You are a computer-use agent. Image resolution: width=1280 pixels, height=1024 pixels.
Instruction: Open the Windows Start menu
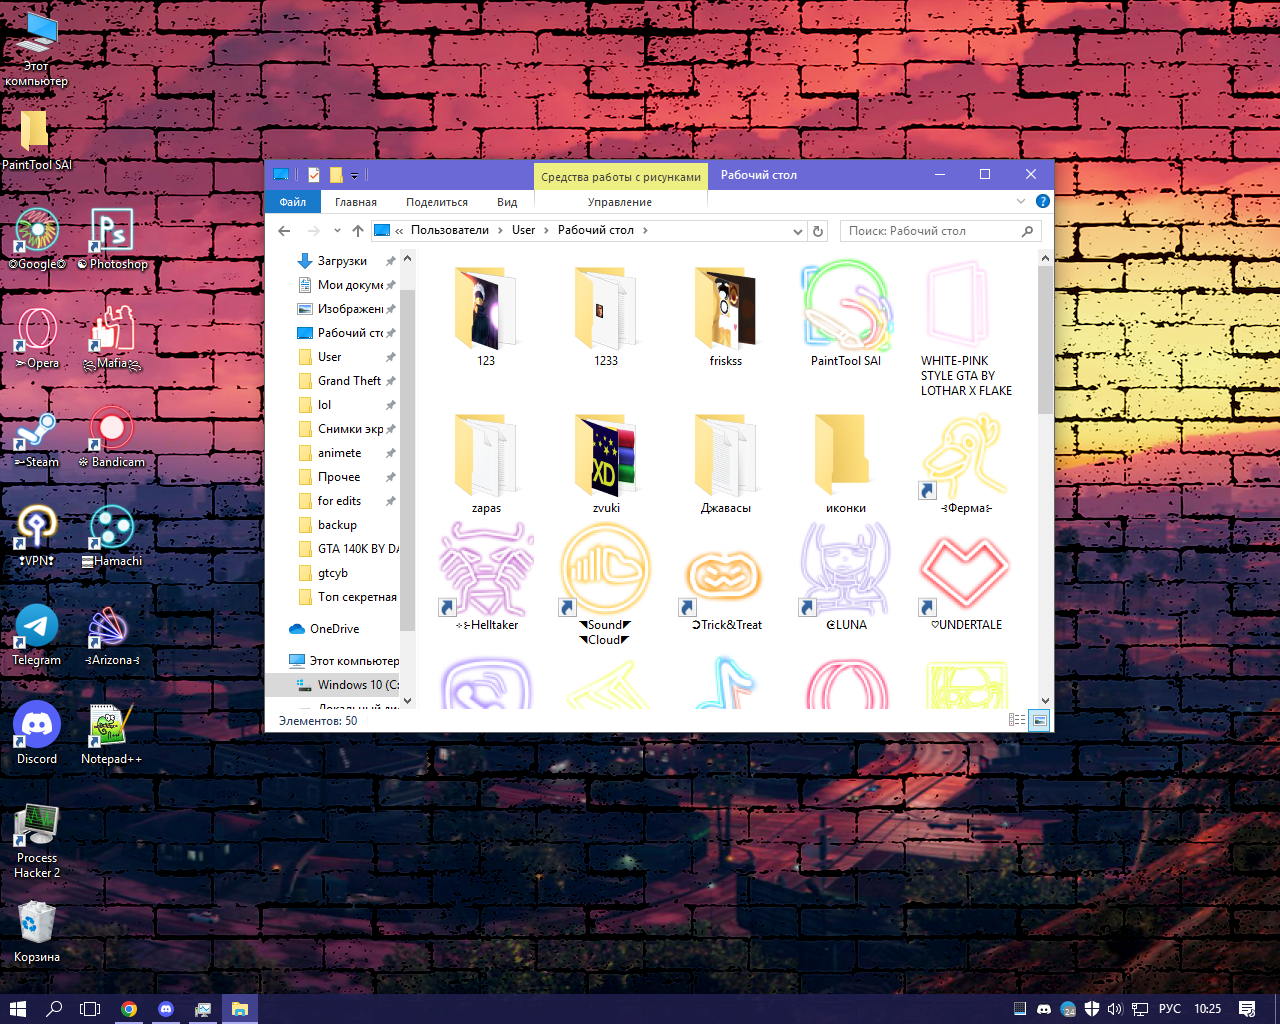click(x=17, y=1009)
